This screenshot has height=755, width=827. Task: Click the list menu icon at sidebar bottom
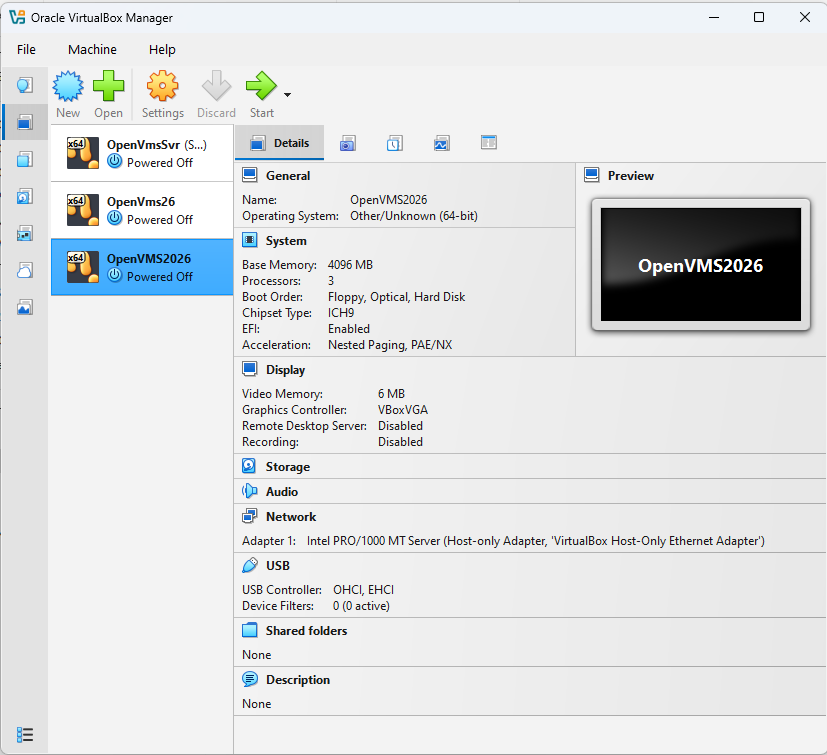[x=25, y=734]
